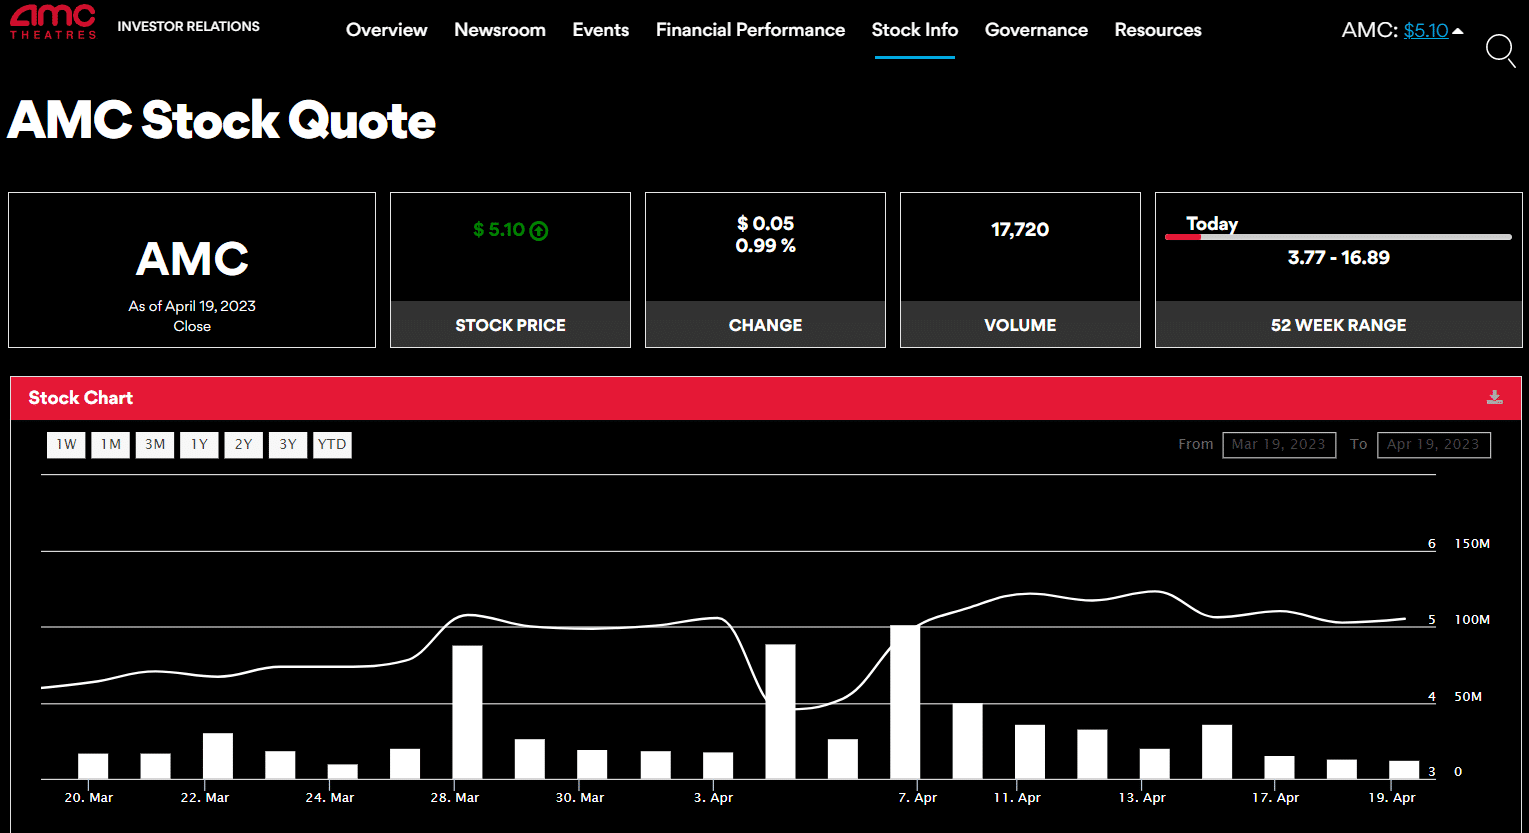Set chart range to 2Y
Screen dimensions: 1529x833
click(x=244, y=445)
